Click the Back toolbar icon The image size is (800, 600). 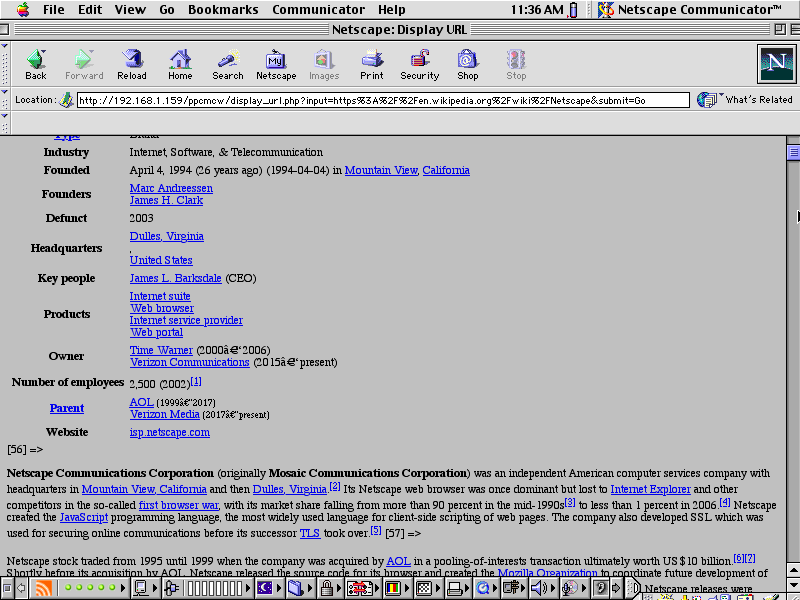36,59
